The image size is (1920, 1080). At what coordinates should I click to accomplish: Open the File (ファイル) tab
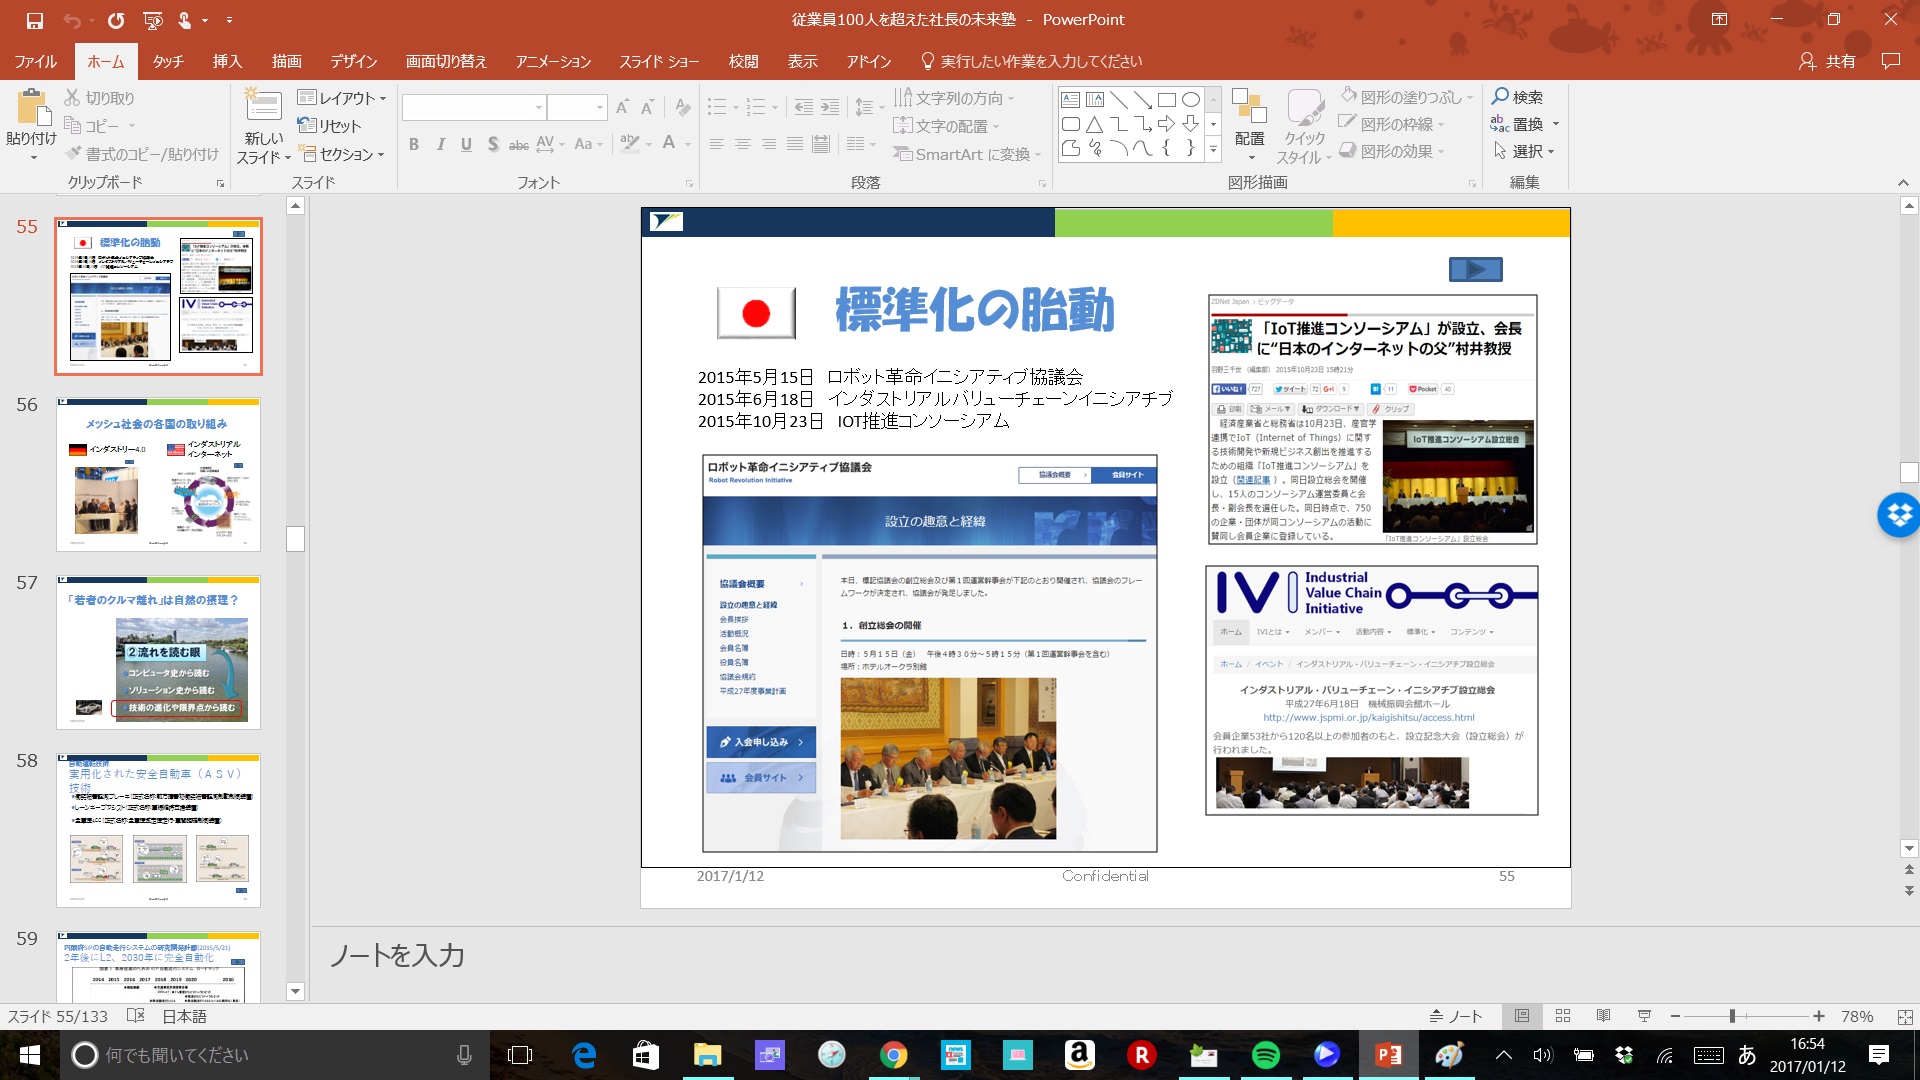36,61
